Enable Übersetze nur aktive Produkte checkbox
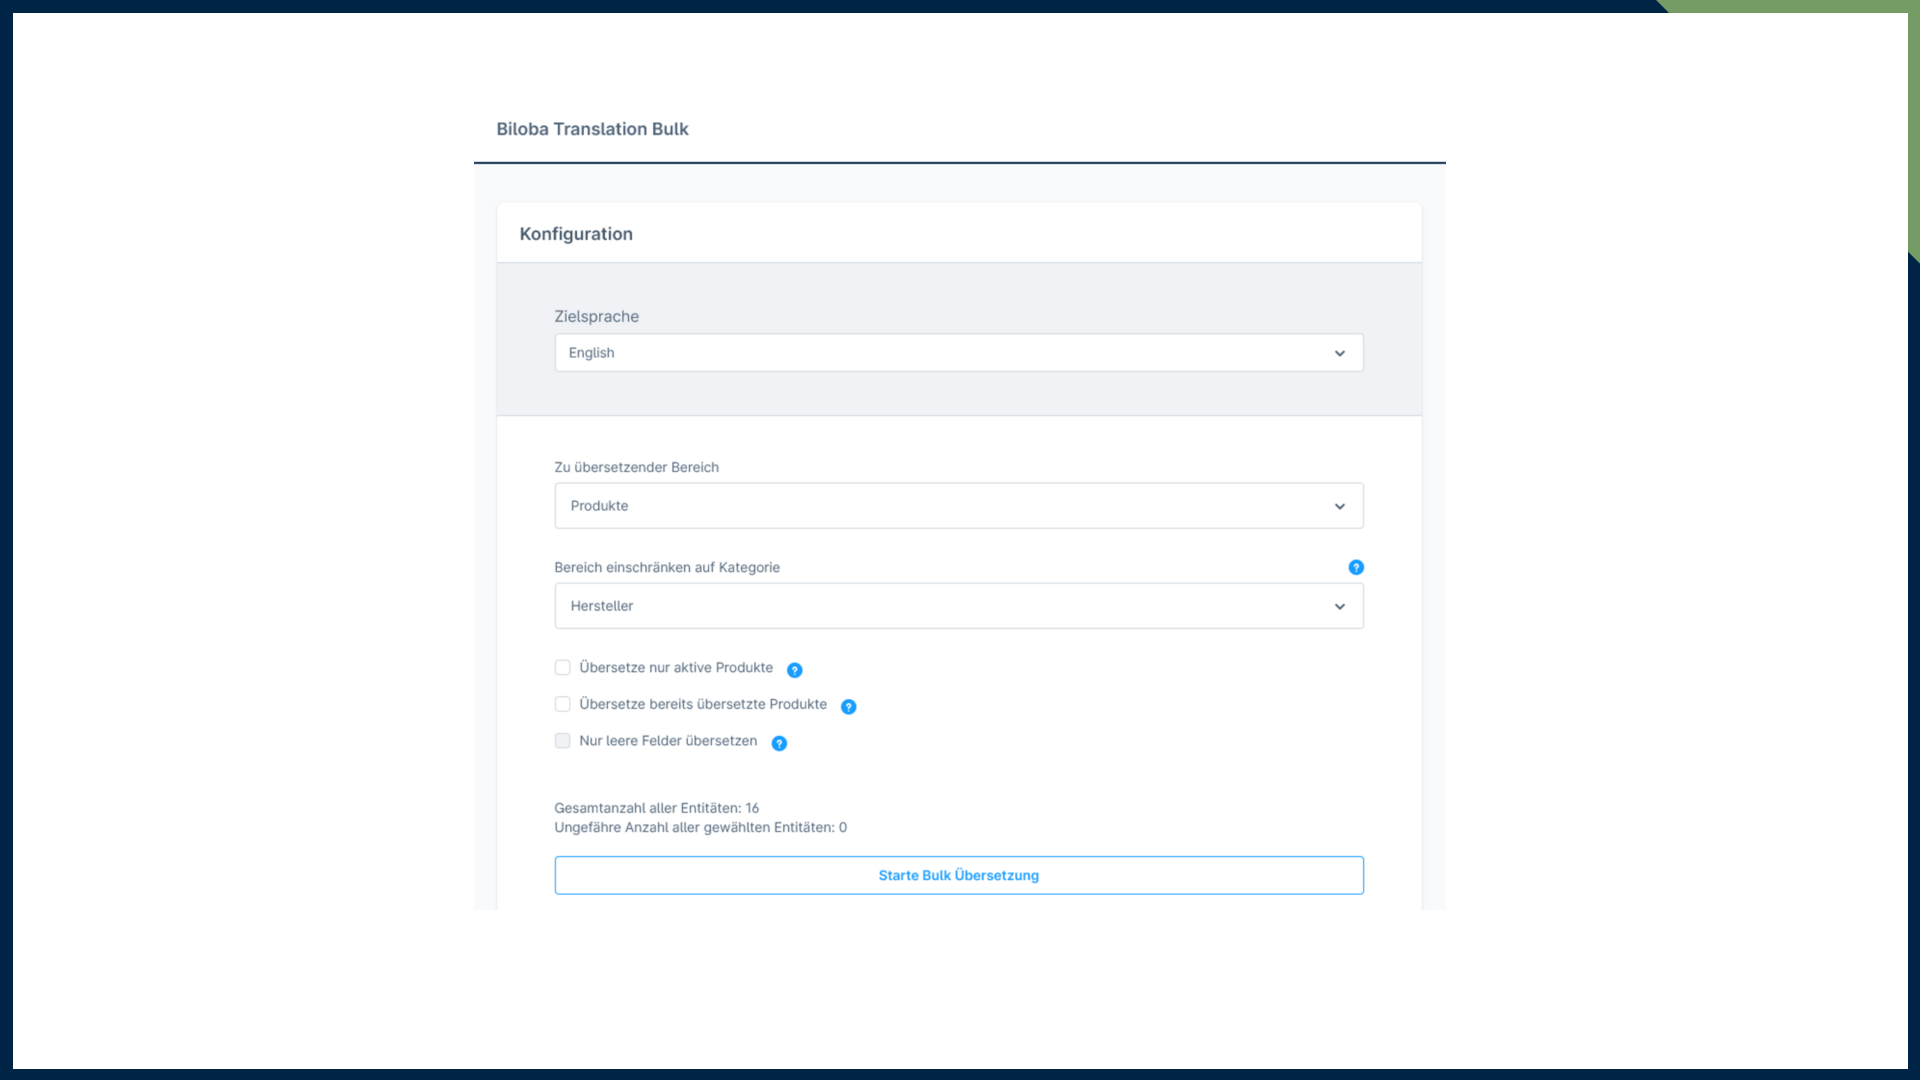 (x=563, y=667)
